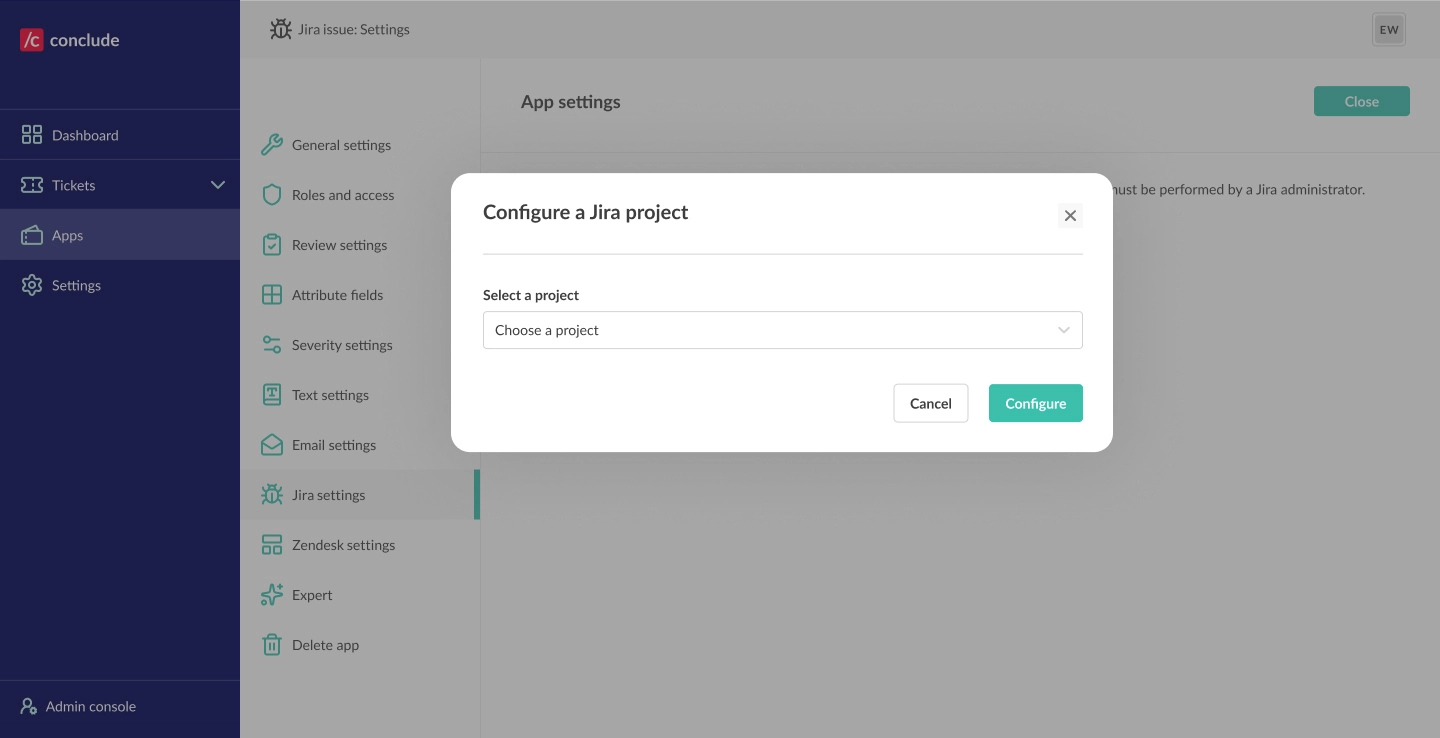Image resolution: width=1440 pixels, height=738 pixels.
Task: Open the Choose a project dropdown
Action: click(x=783, y=330)
